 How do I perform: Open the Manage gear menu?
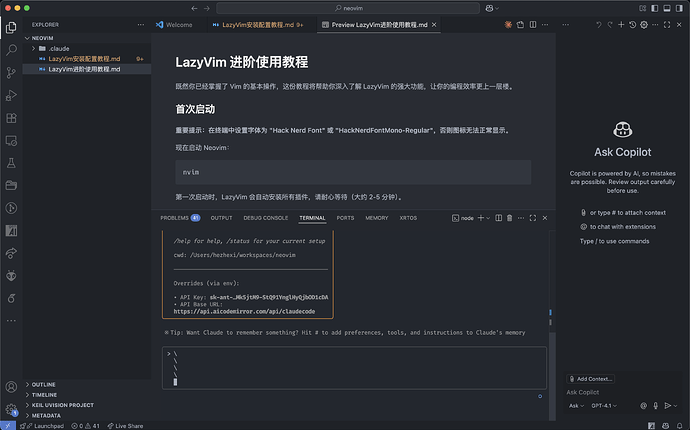click(11, 409)
